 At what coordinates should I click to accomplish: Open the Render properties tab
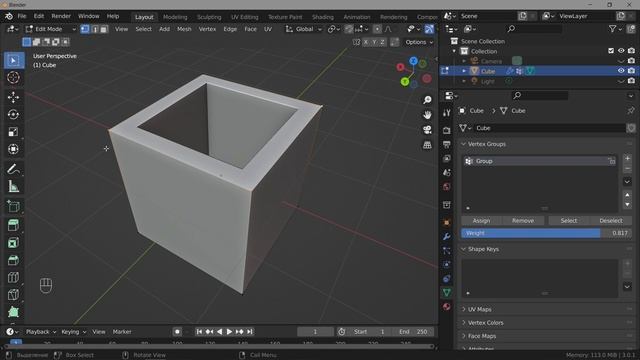[x=447, y=130]
